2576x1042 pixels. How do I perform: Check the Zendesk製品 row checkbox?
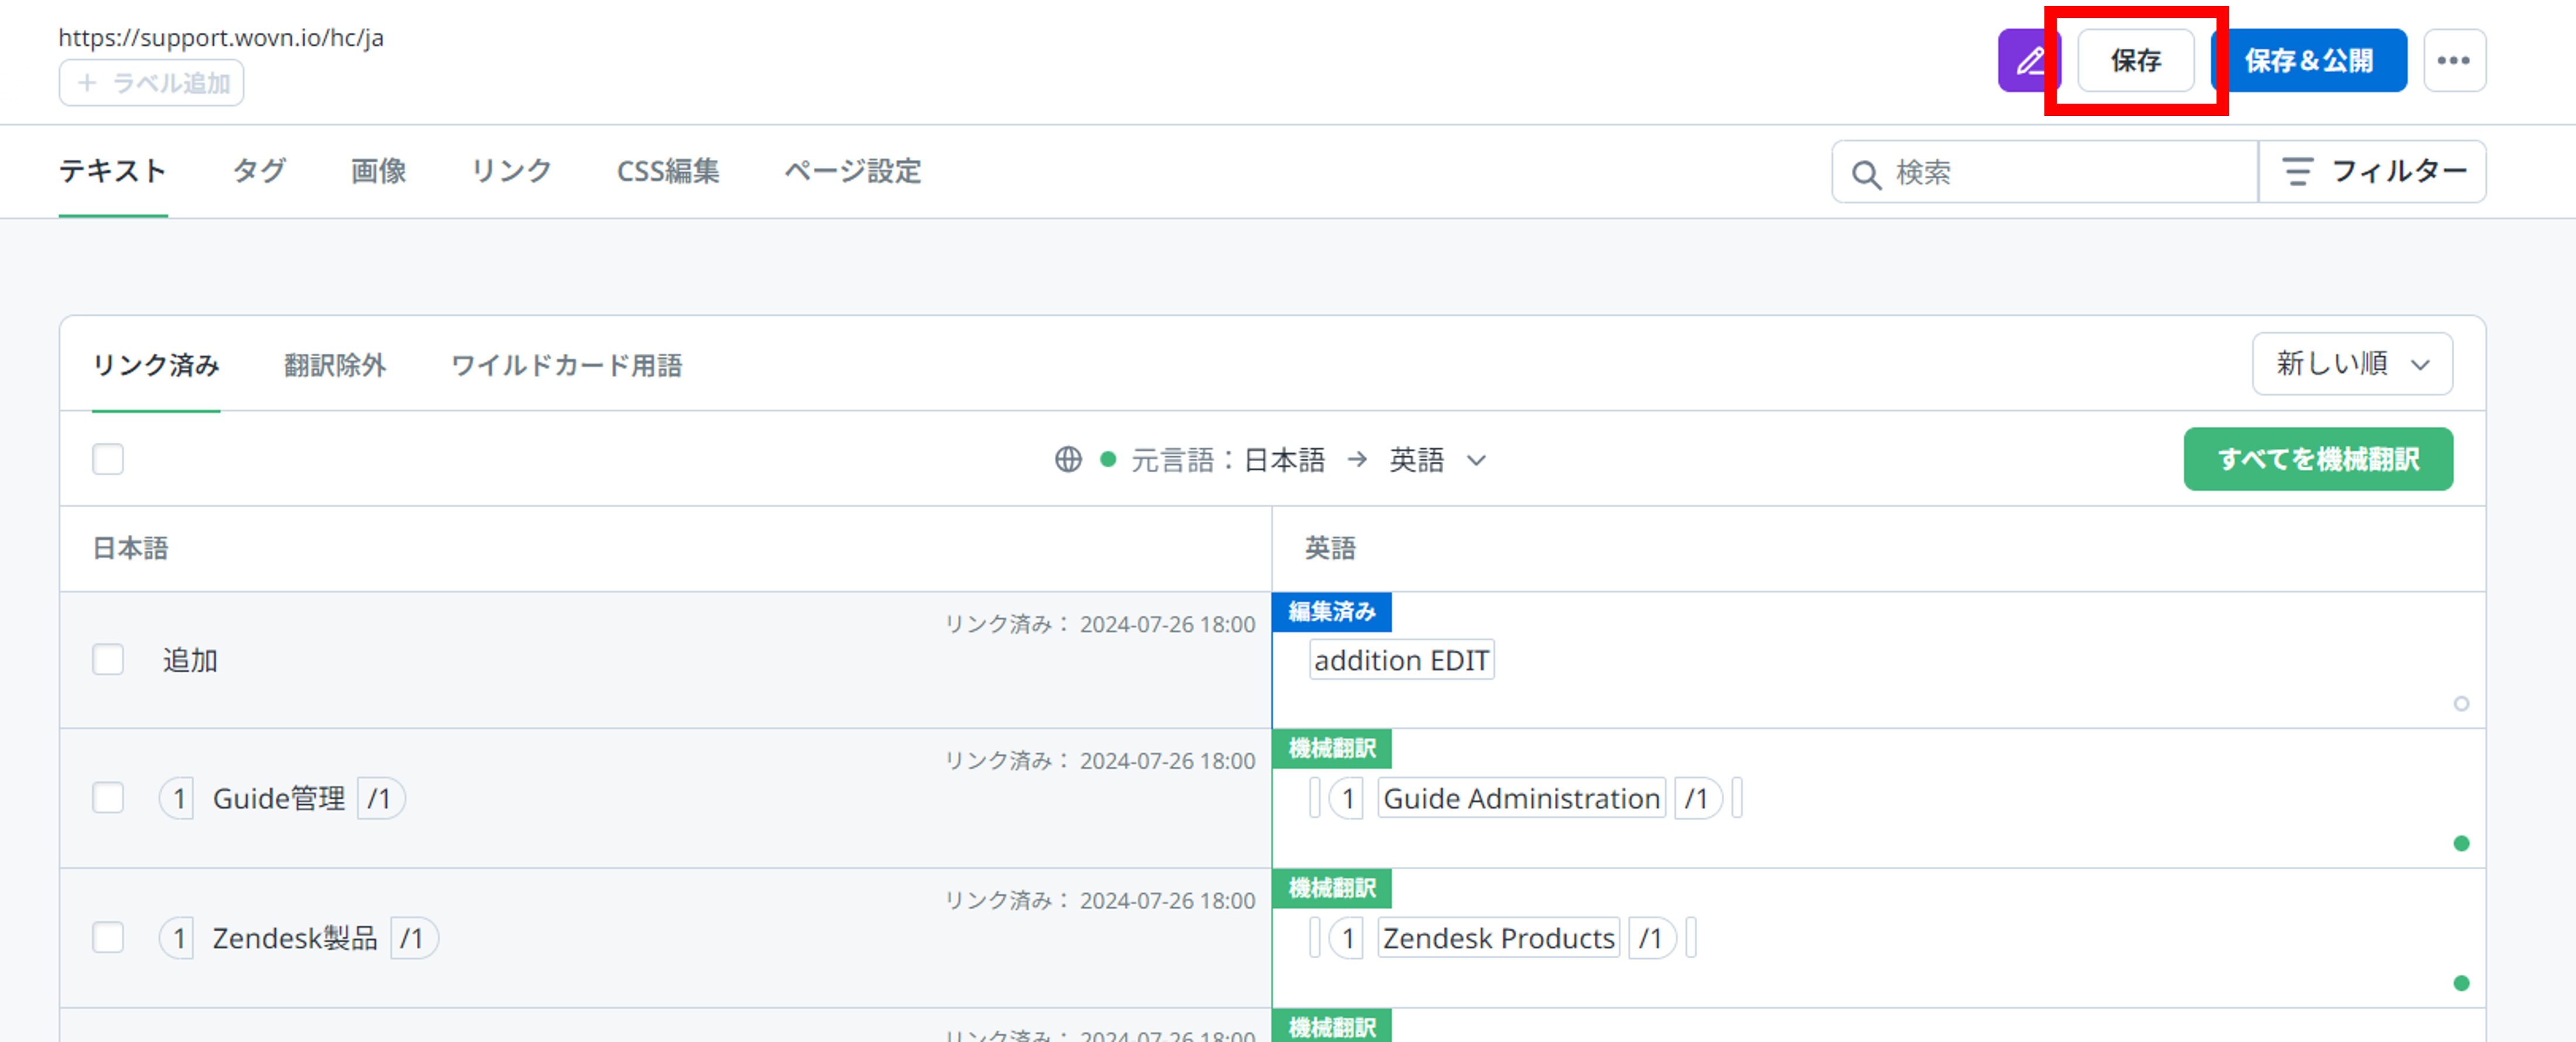(x=107, y=938)
